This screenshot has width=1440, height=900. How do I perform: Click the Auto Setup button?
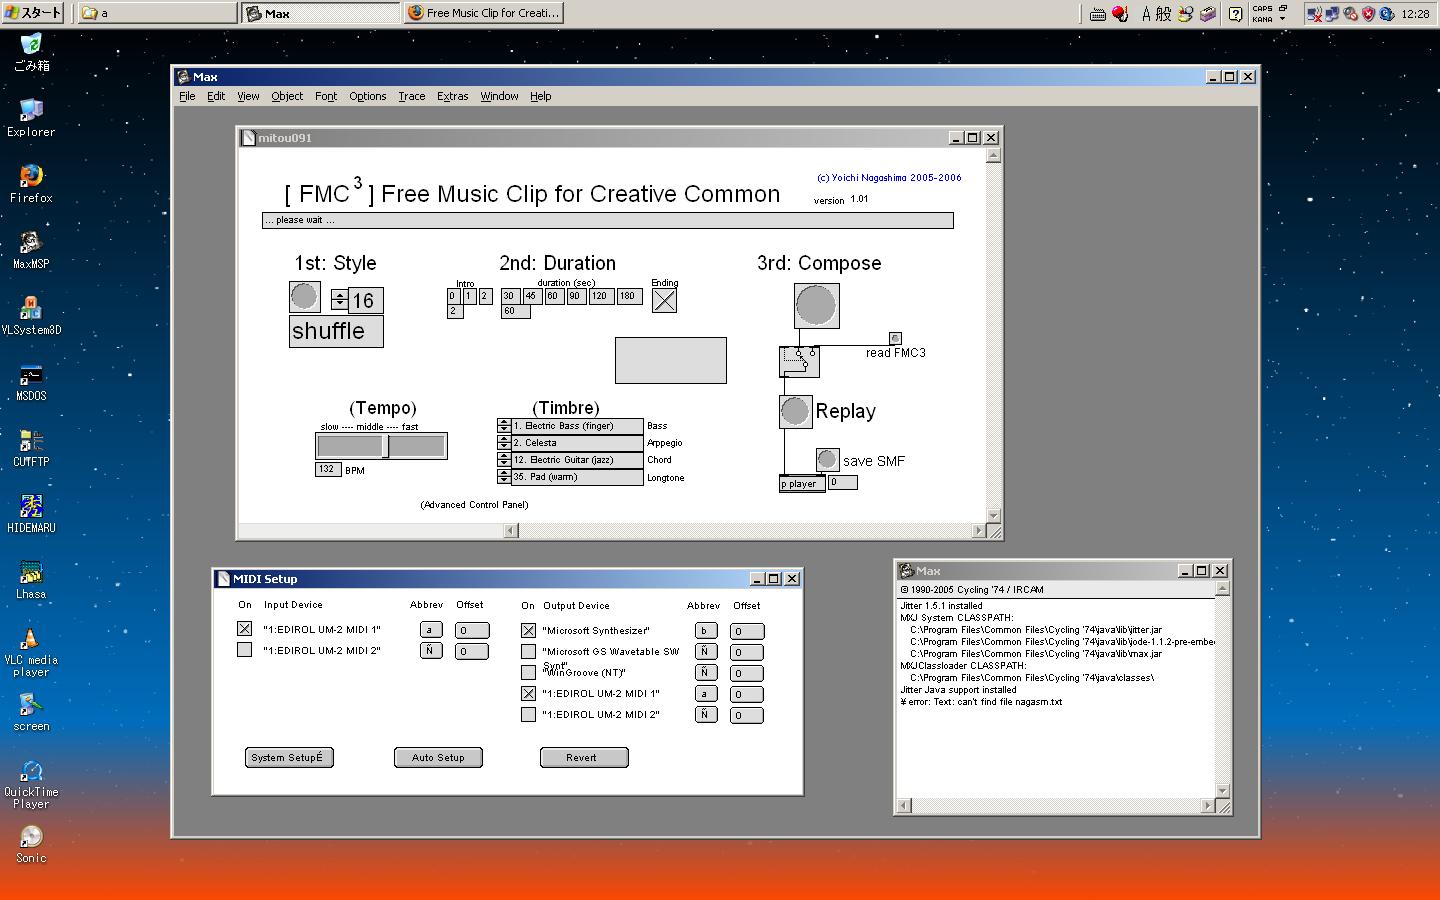(x=438, y=757)
